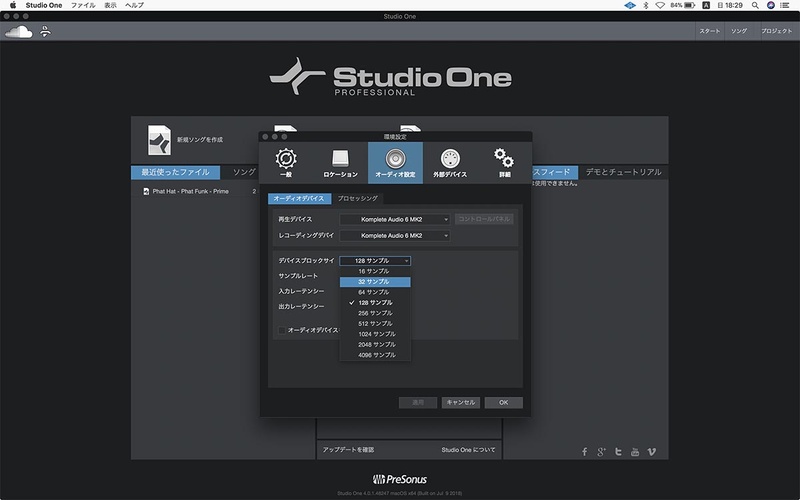Expand the レコーディングデバイス device dropdown
The image size is (800, 500).
[394, 236]
